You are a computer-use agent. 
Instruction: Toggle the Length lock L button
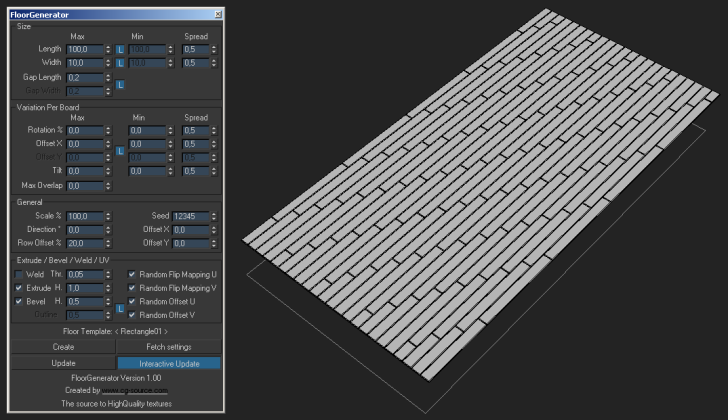point(121,49)
